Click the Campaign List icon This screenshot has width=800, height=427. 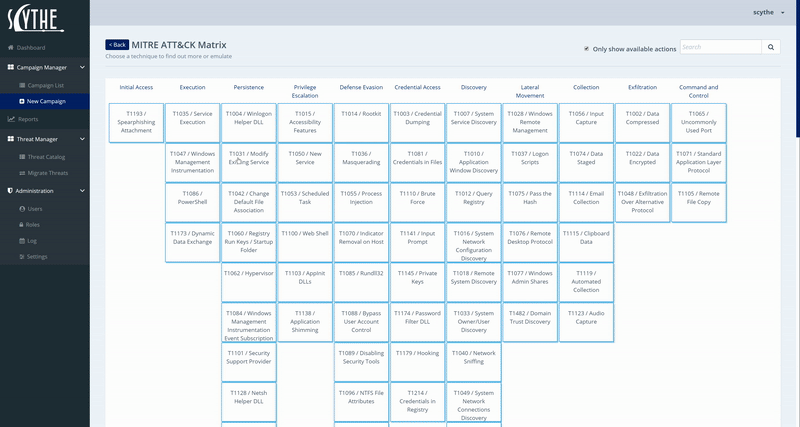[x=22, y=86]
